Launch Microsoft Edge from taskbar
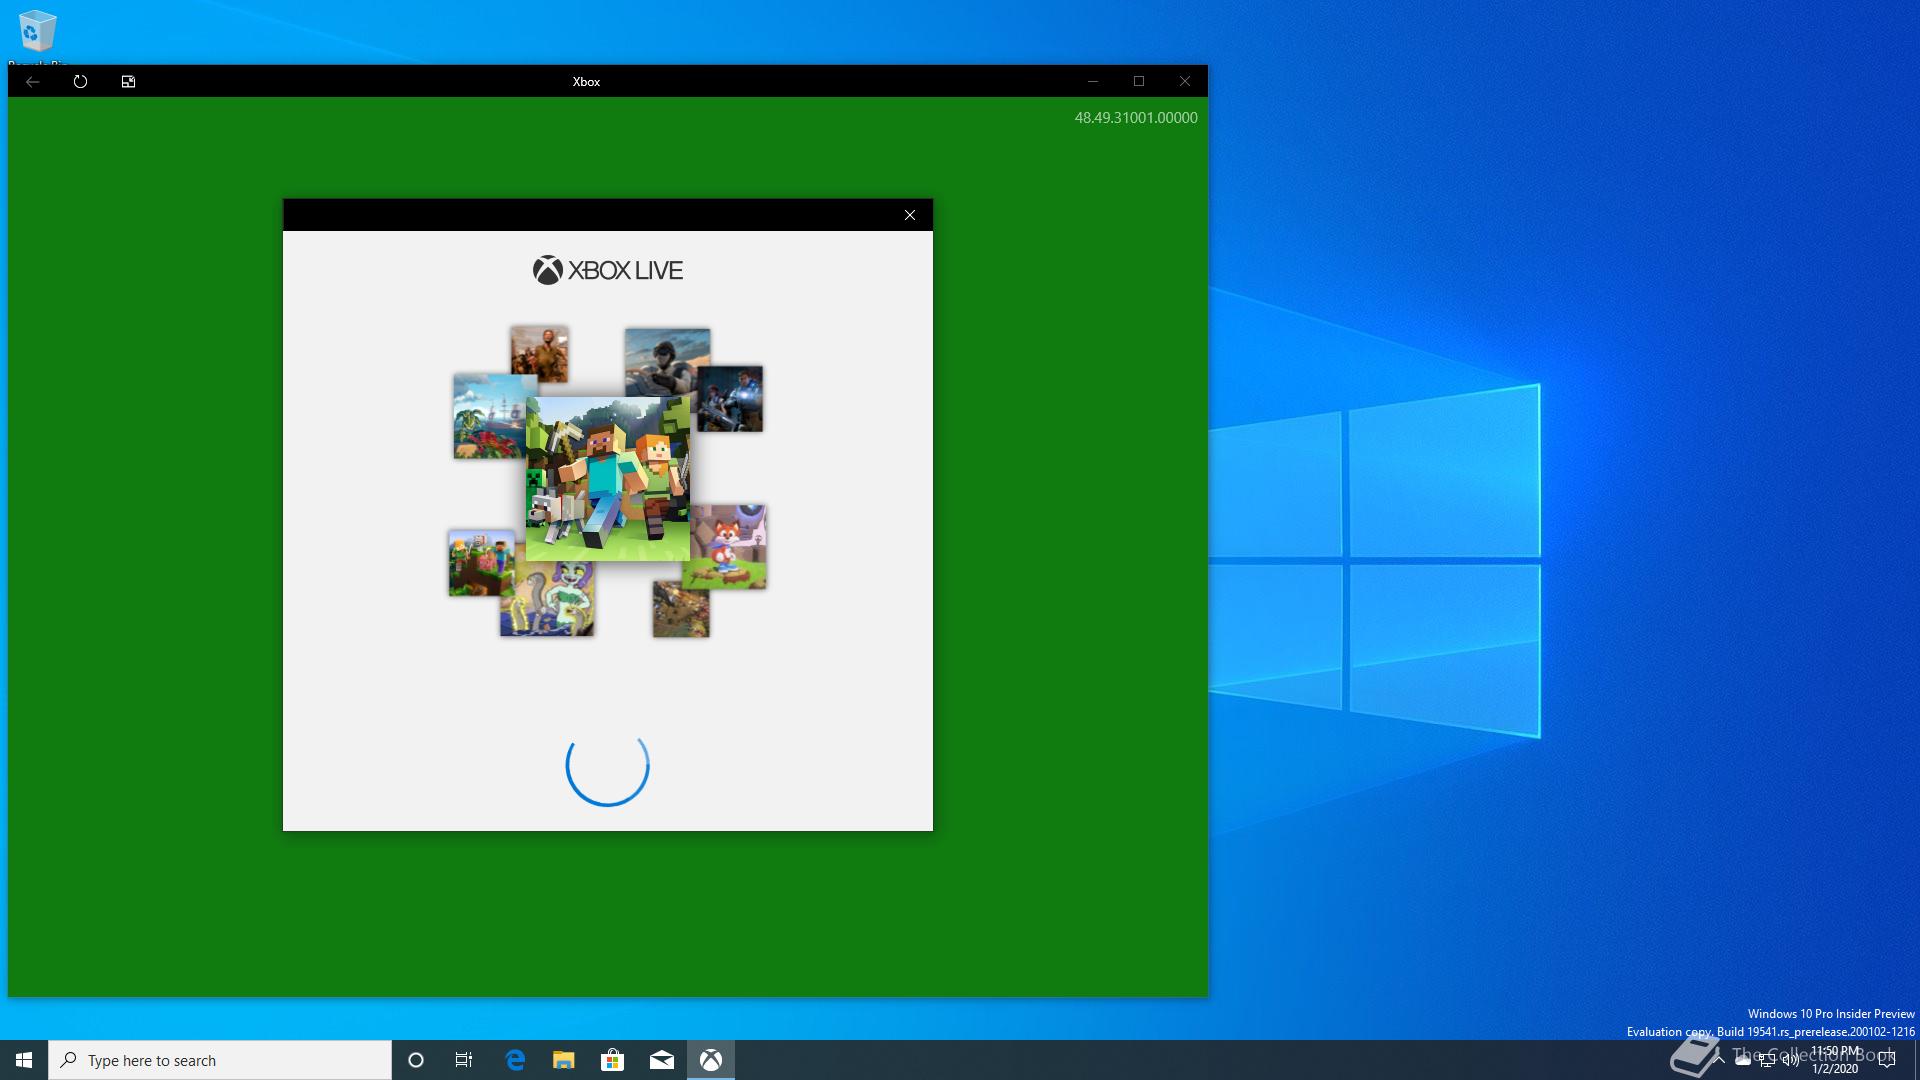The width and height of the screenshot is (1920, 1080). point(515,1060)
